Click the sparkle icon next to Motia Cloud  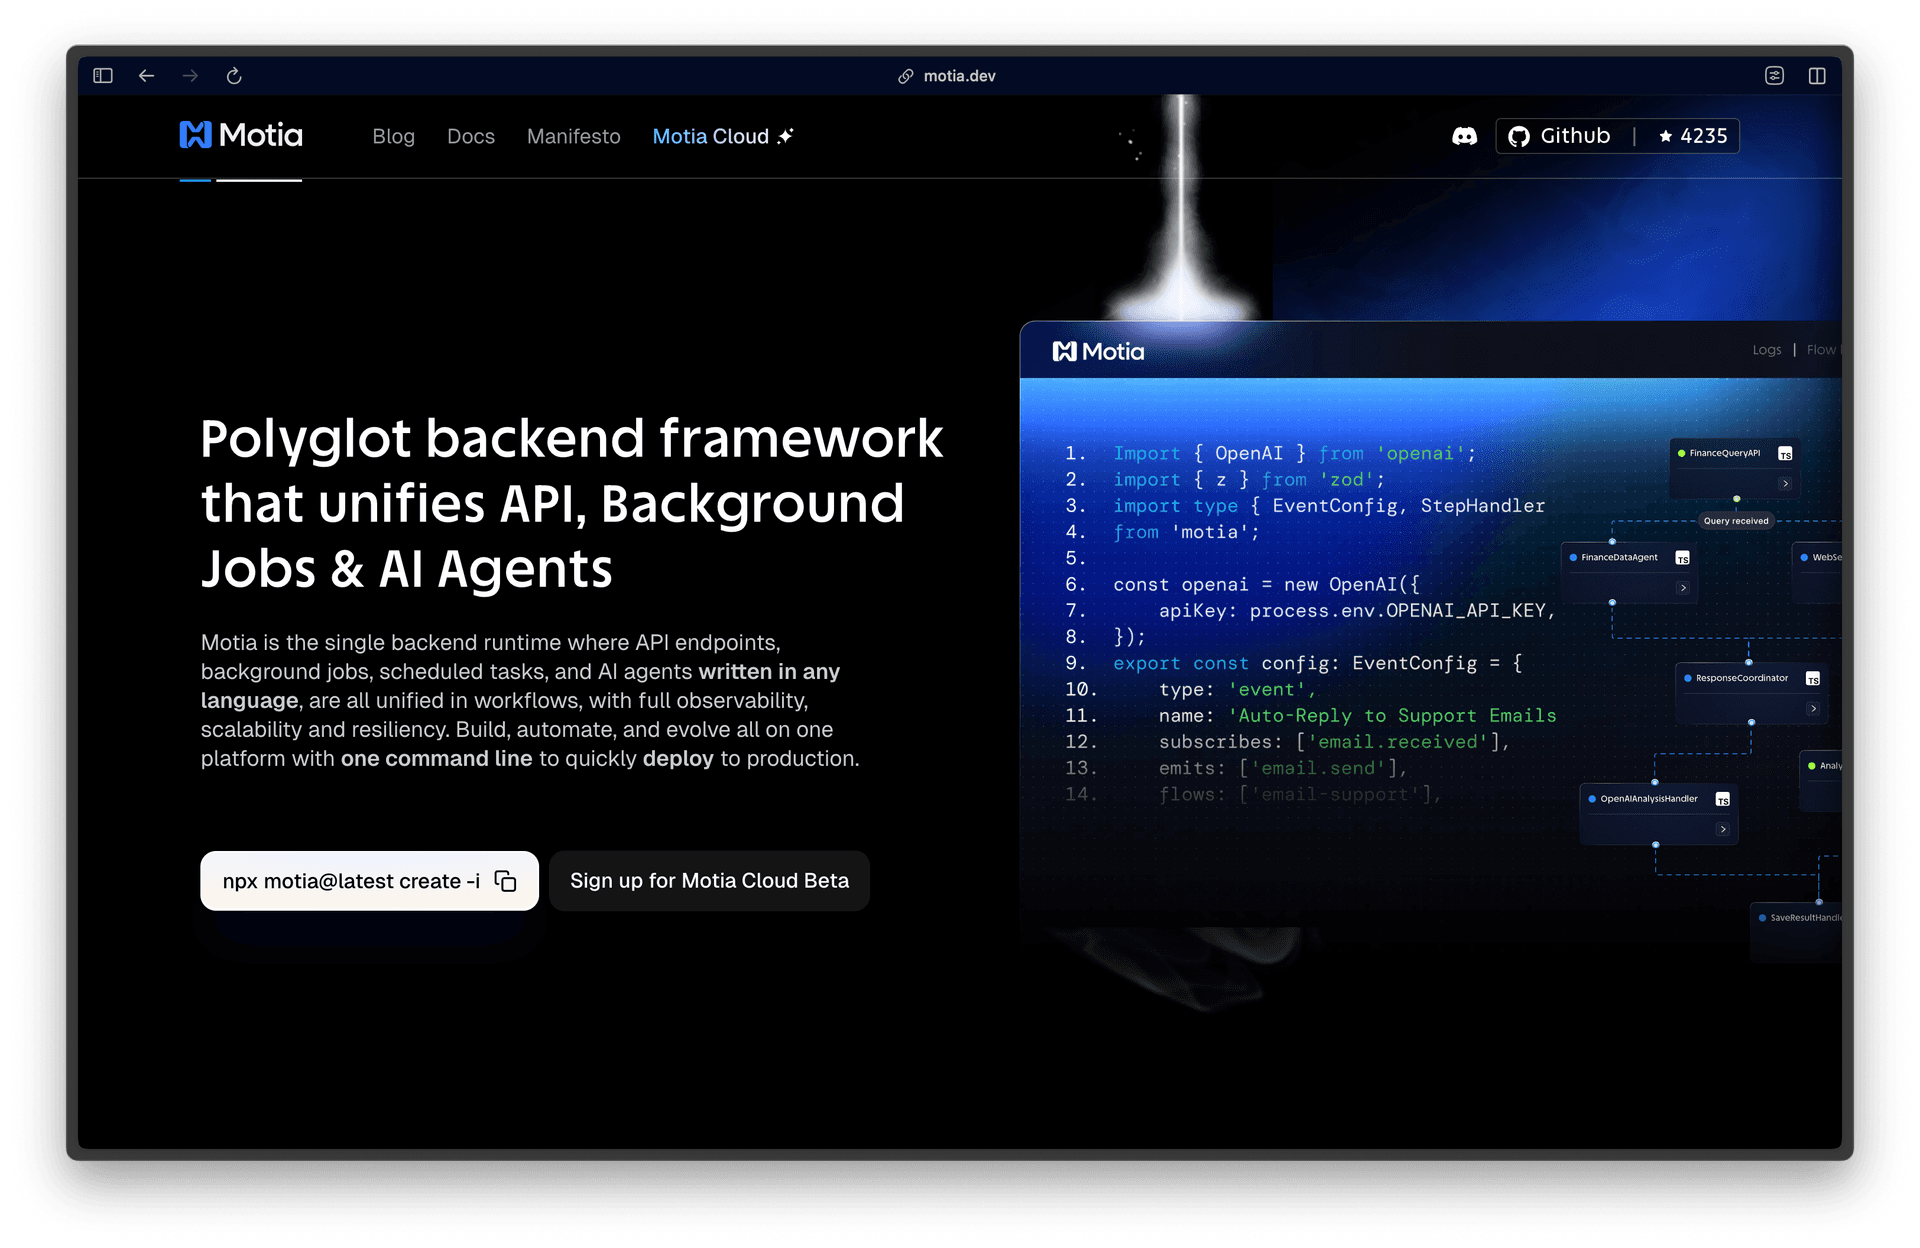786,136
